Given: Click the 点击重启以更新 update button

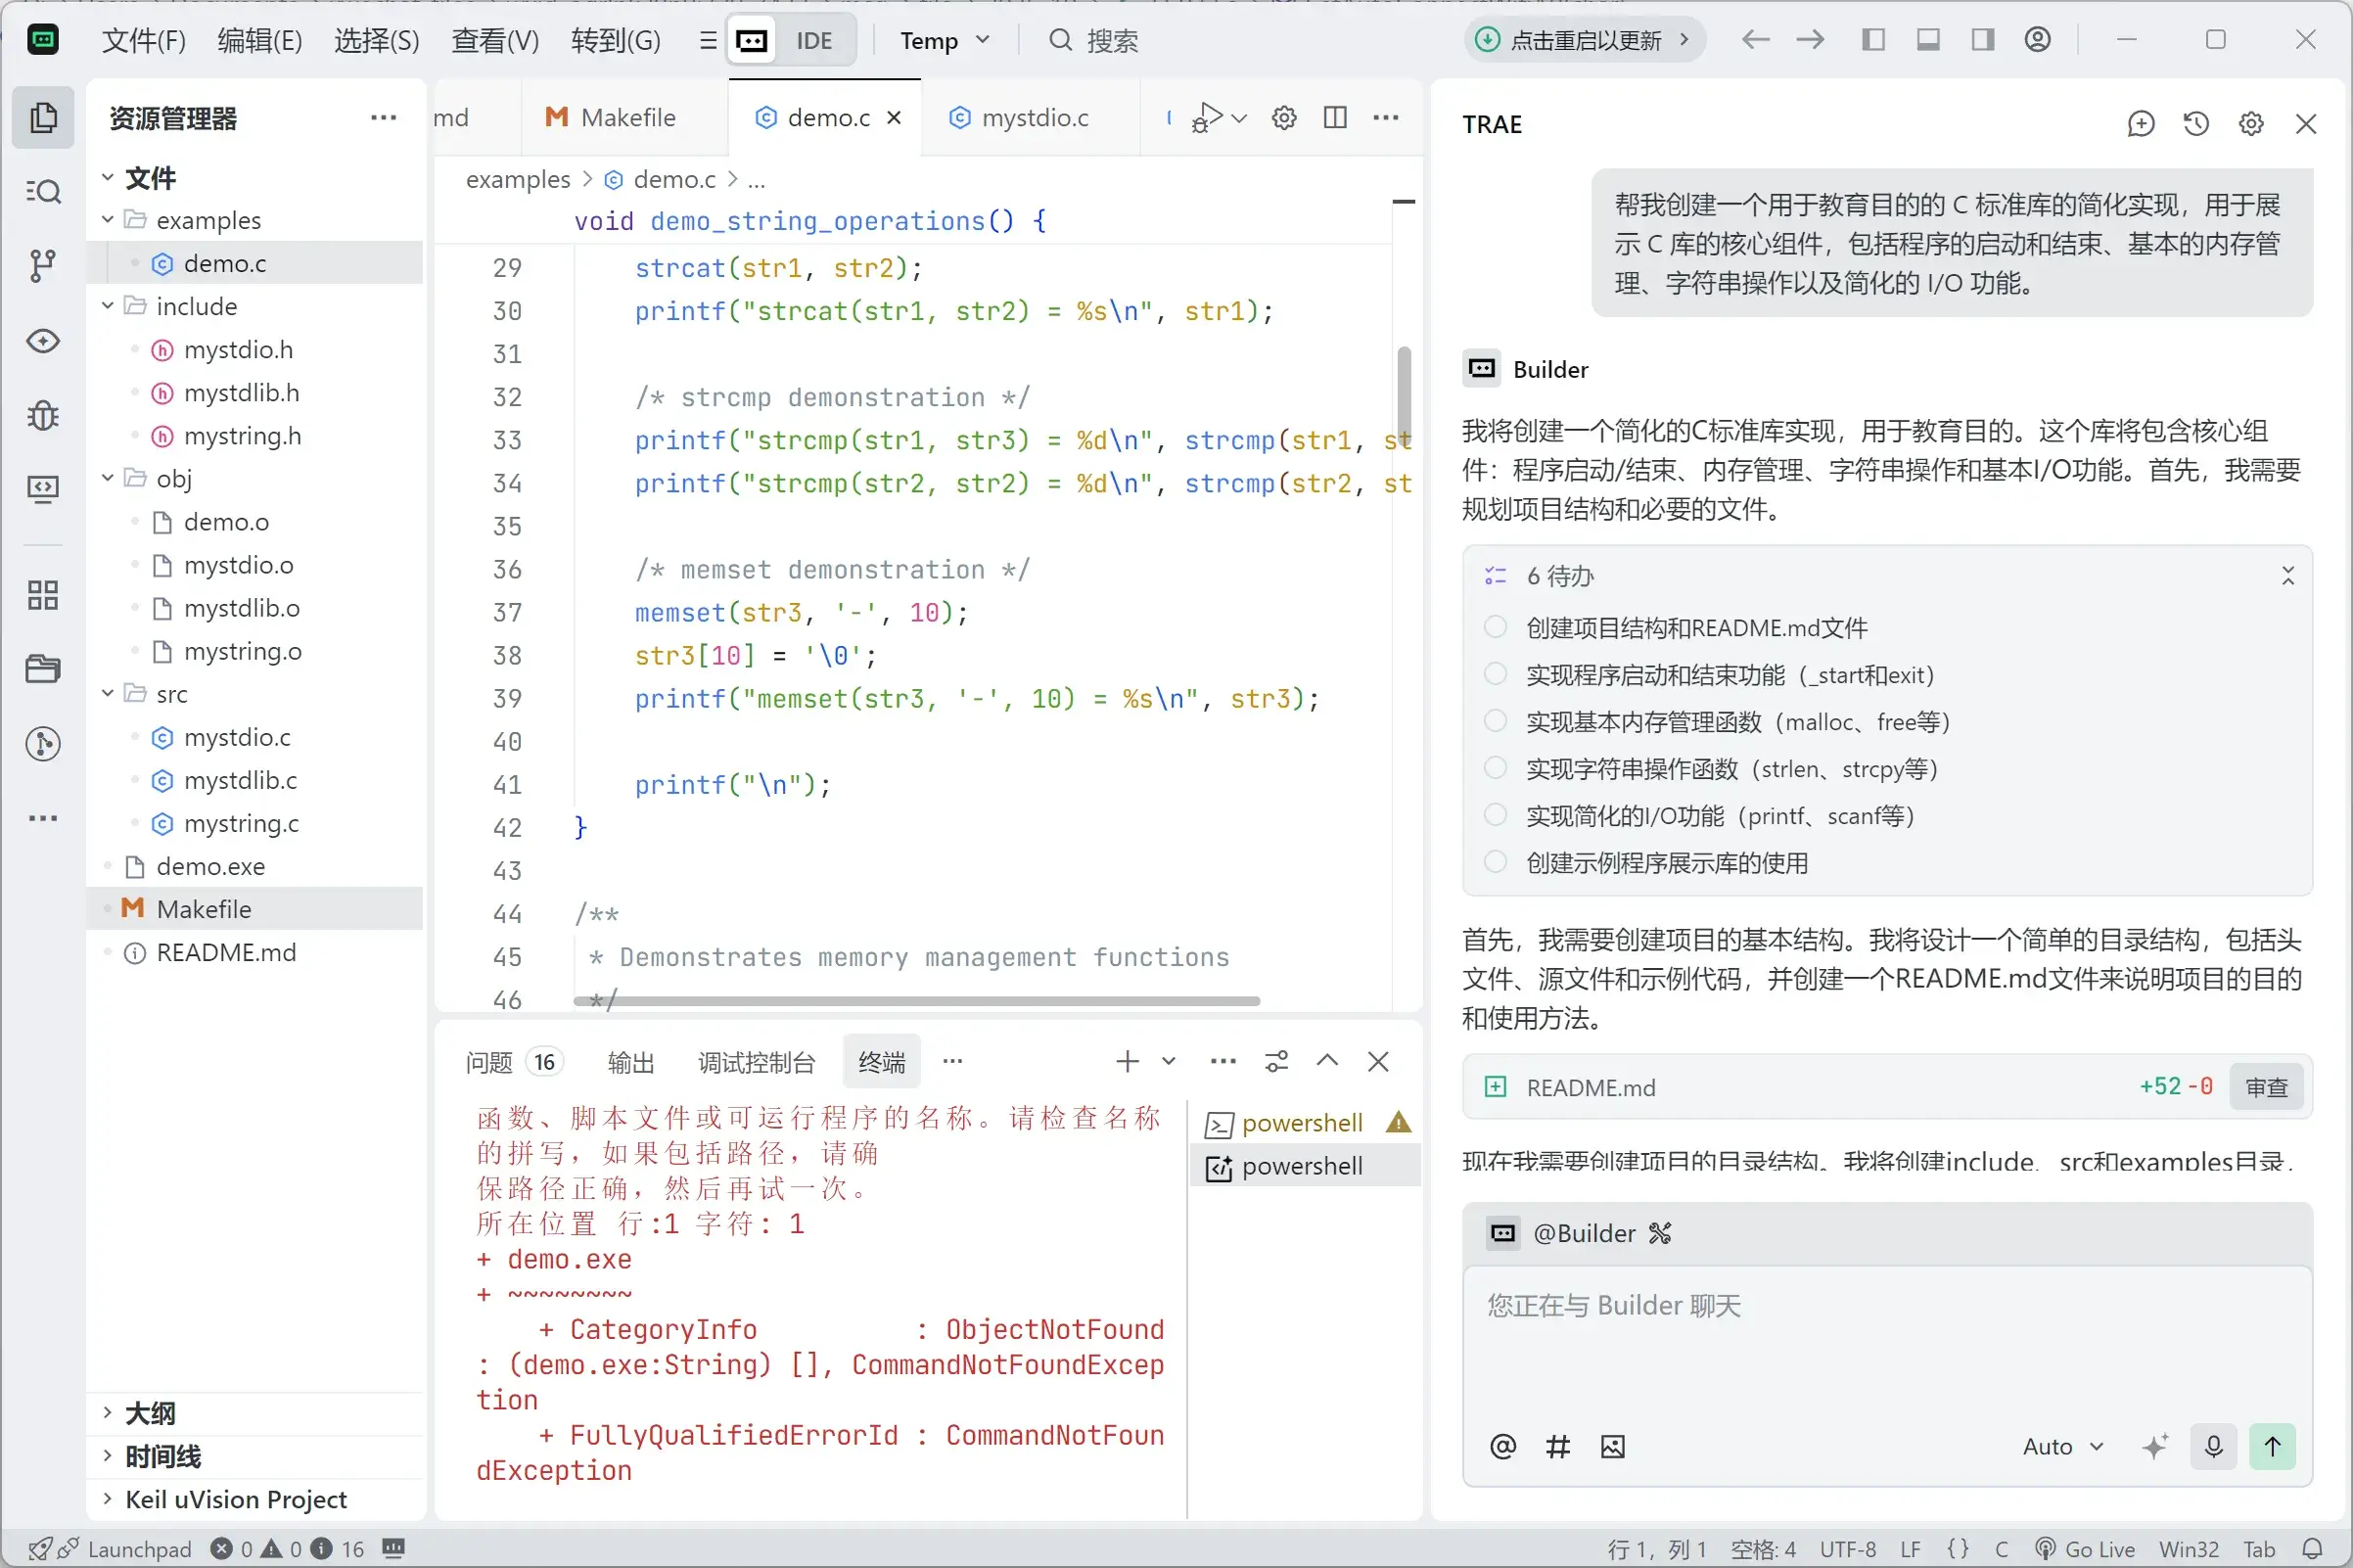Looking at the screenshot, I should (1583, 40).
